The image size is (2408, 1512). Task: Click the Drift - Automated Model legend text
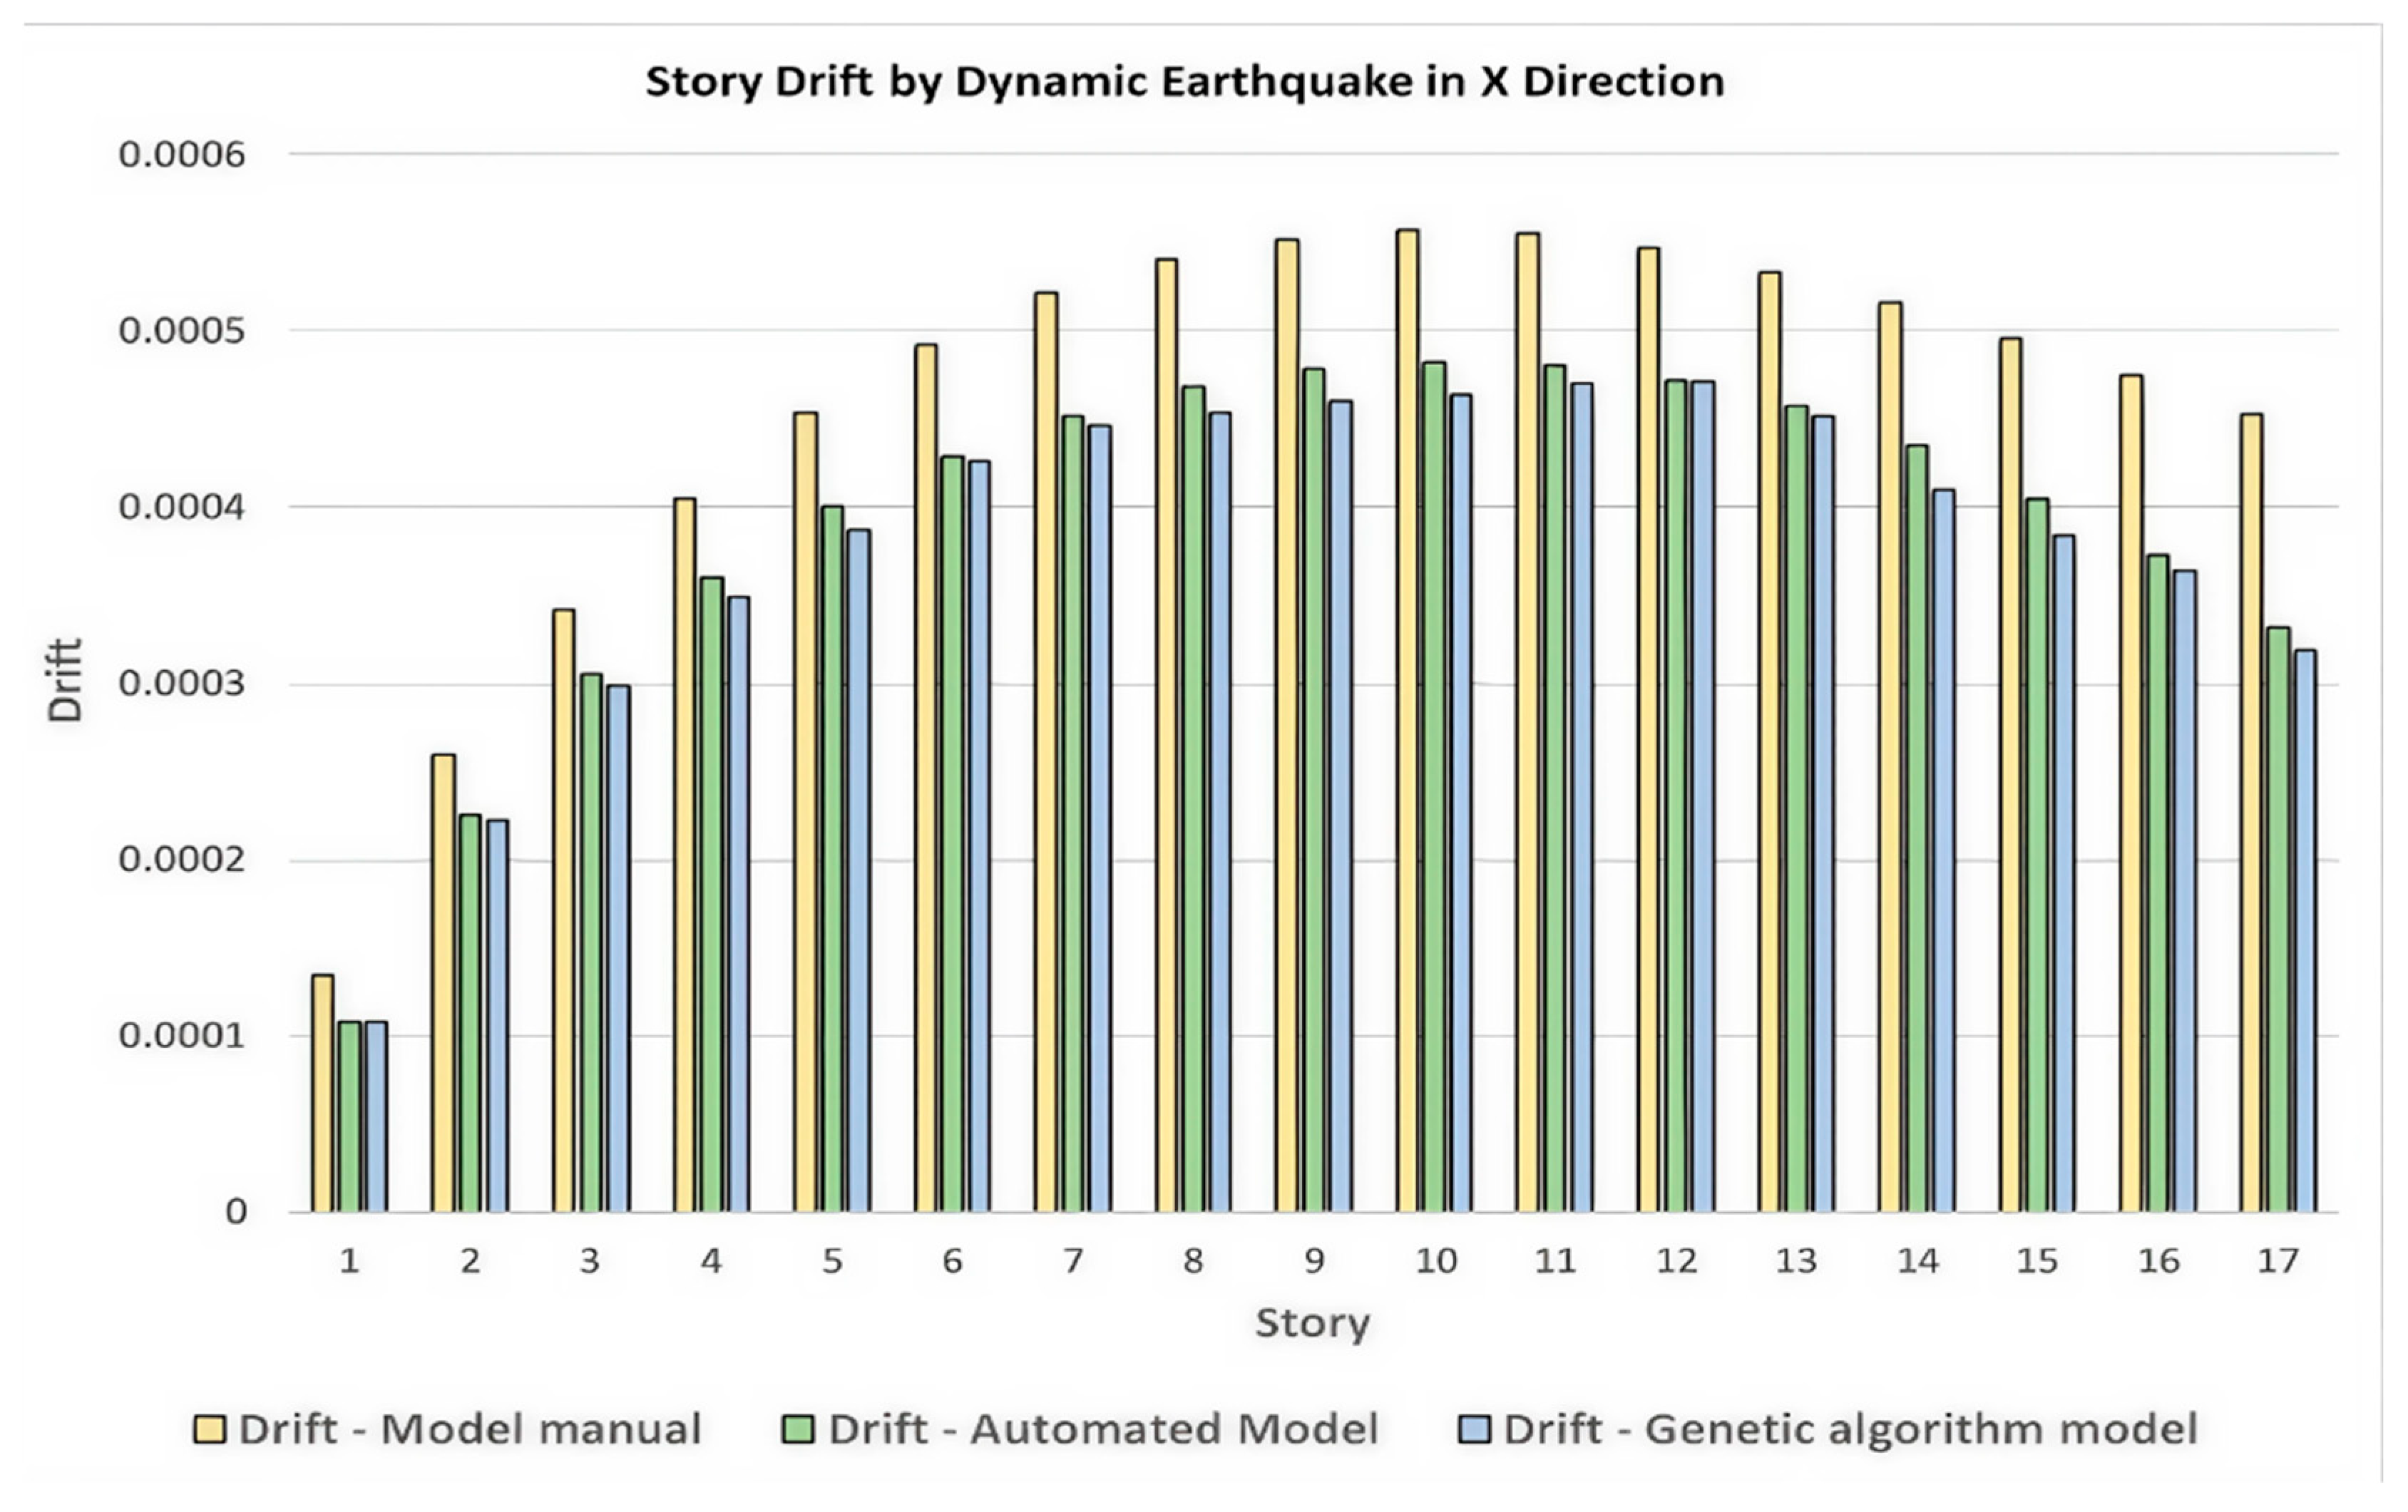[1104, 1430]
